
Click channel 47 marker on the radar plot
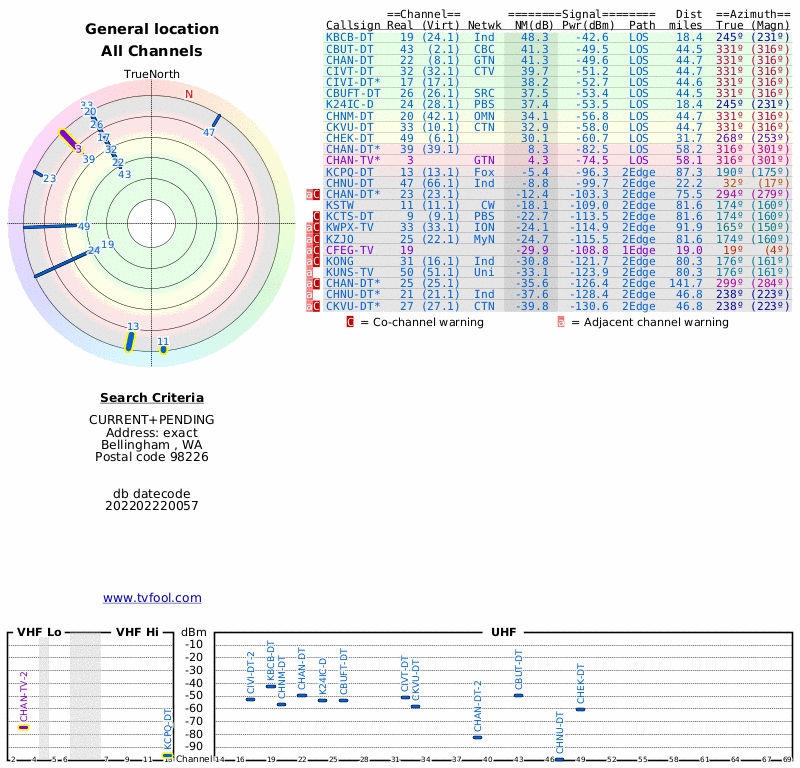[216, 121]
